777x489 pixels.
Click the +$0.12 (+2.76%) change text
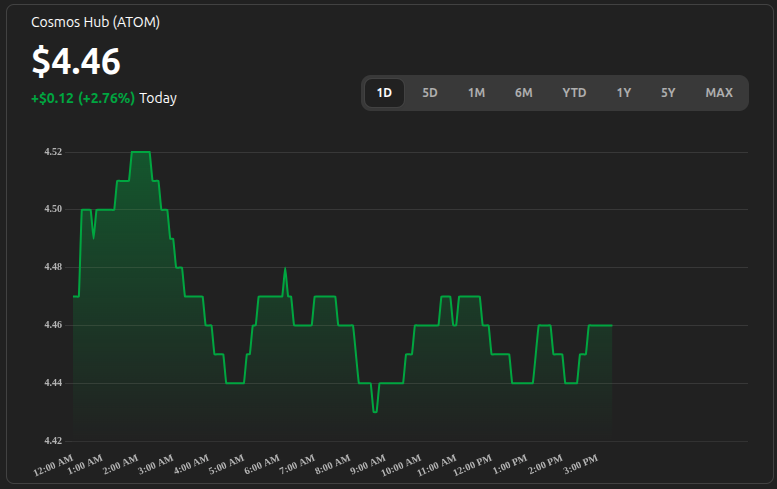pos(83,98)
